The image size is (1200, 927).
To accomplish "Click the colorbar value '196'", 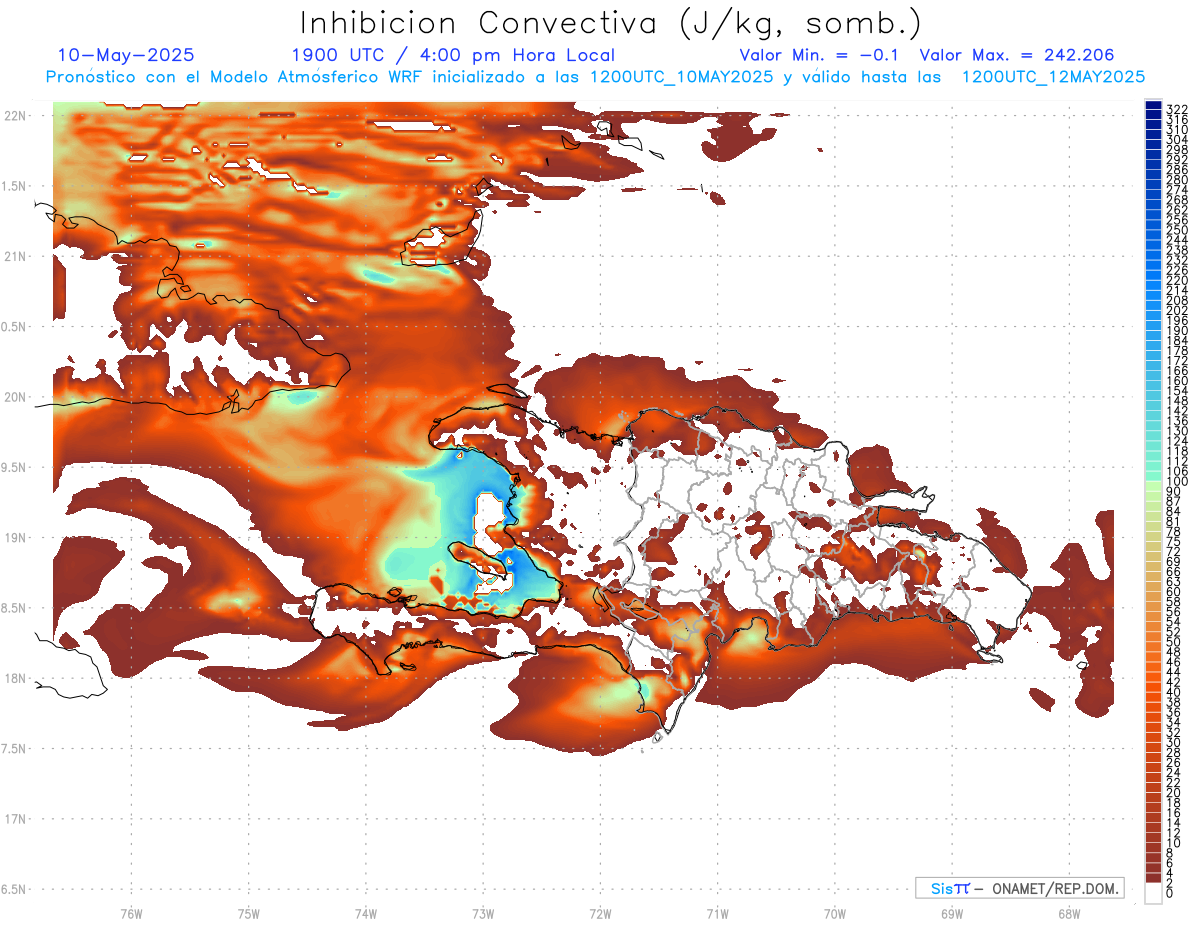I will coord(1176,320).
